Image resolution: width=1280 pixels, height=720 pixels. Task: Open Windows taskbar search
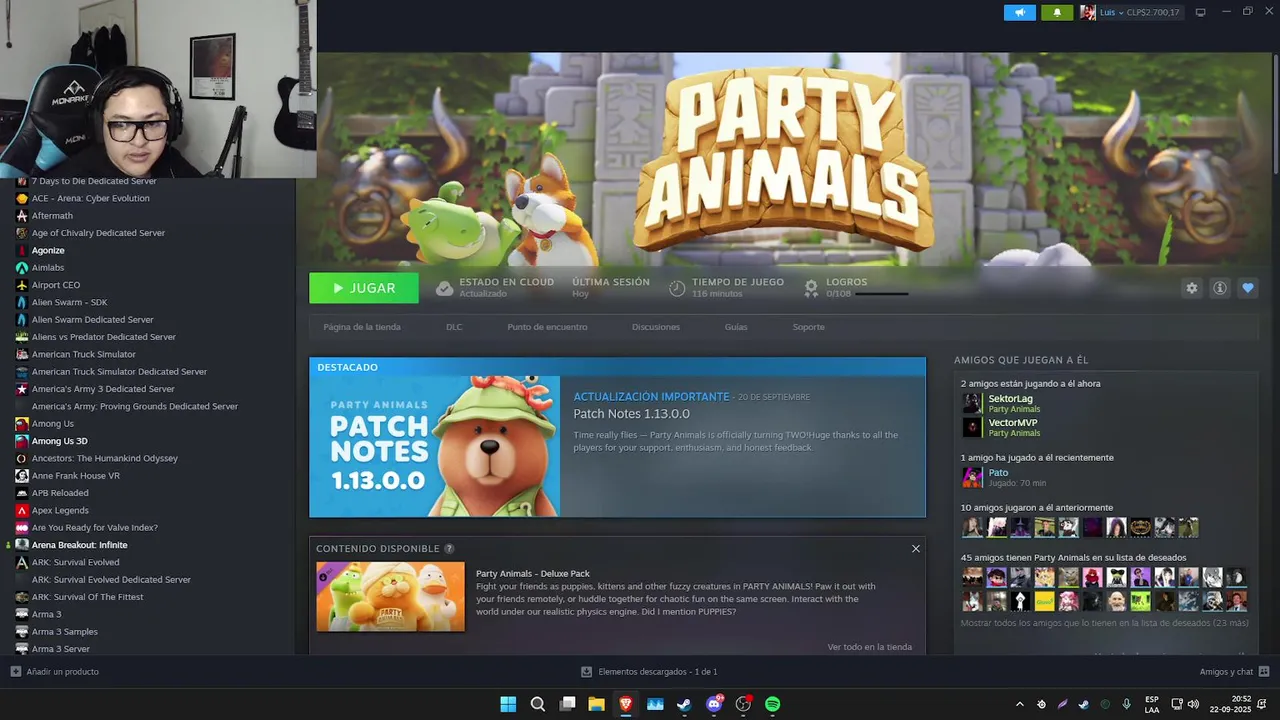[x=538, y=704]
